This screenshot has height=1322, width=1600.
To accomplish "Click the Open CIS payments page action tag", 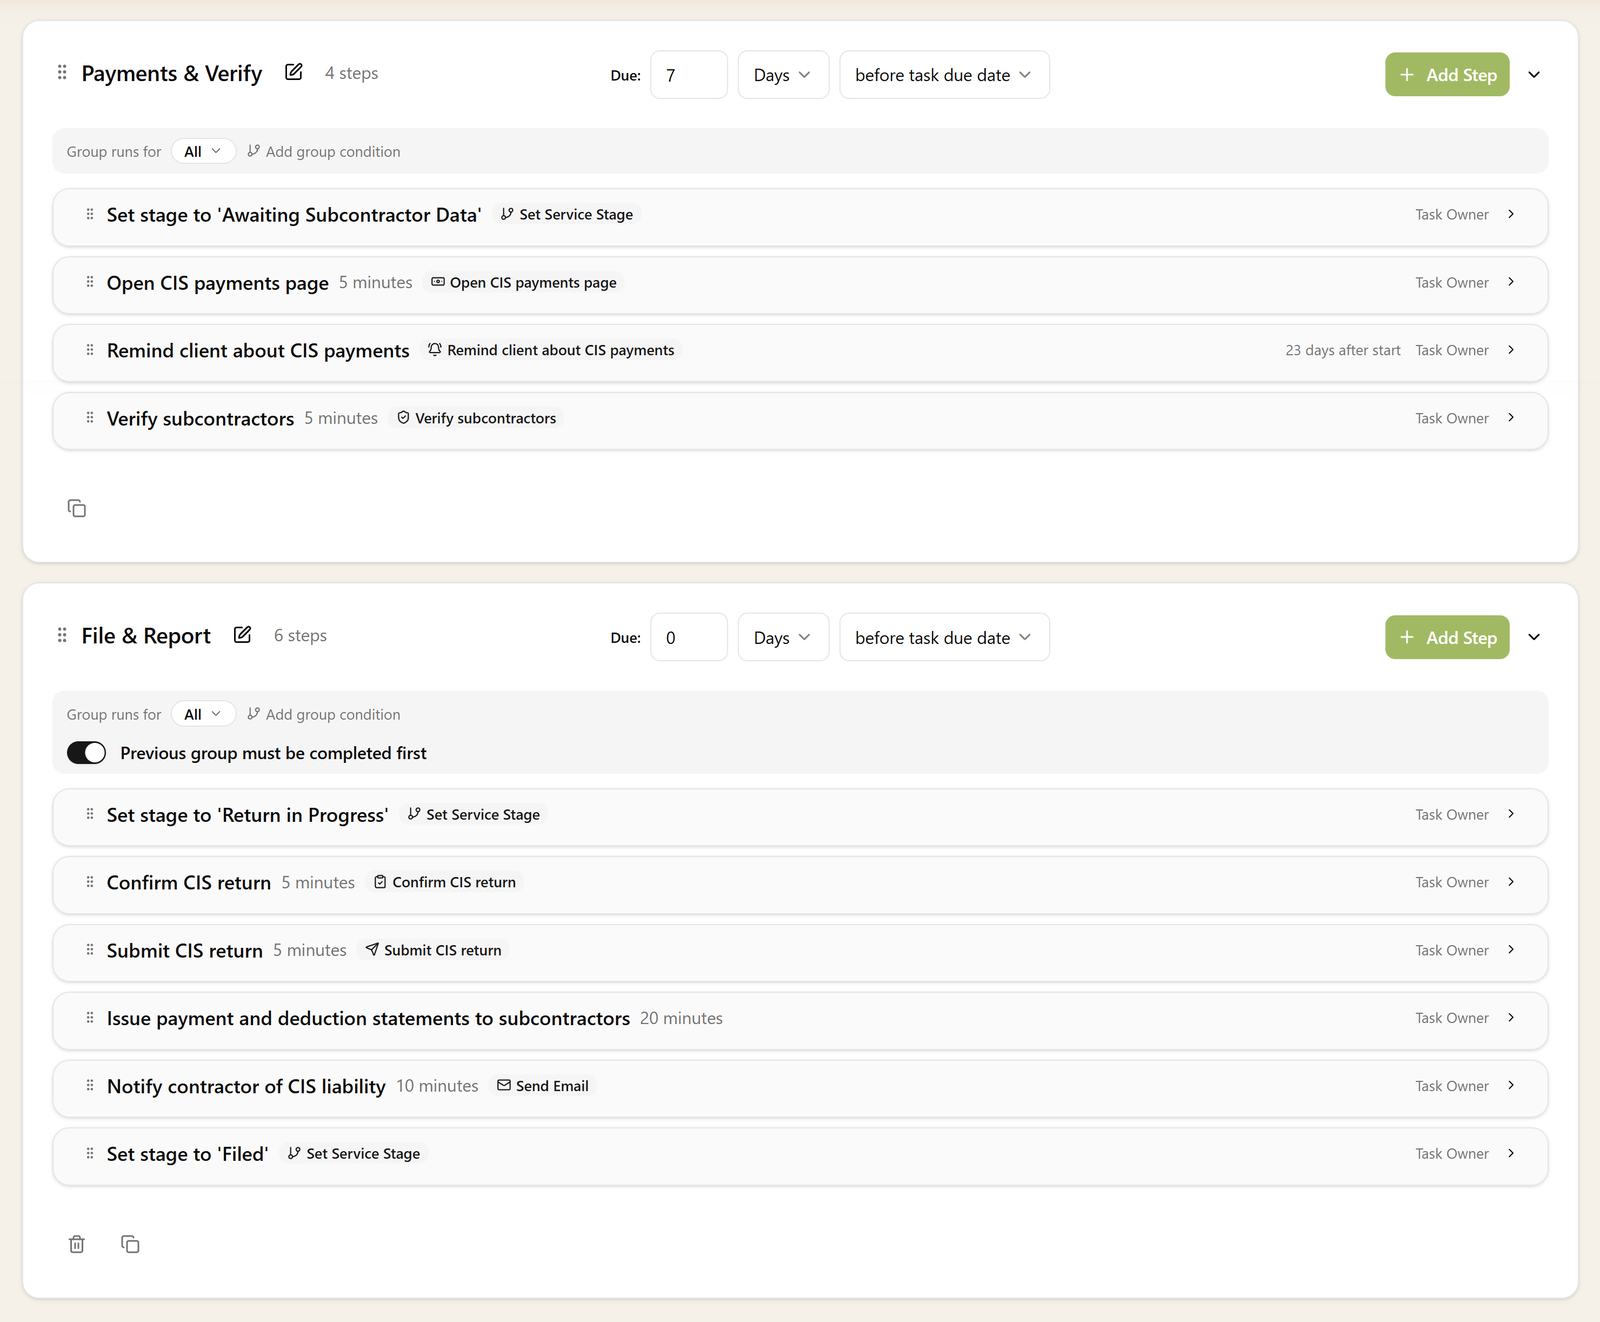I will (x=524, y=283).
